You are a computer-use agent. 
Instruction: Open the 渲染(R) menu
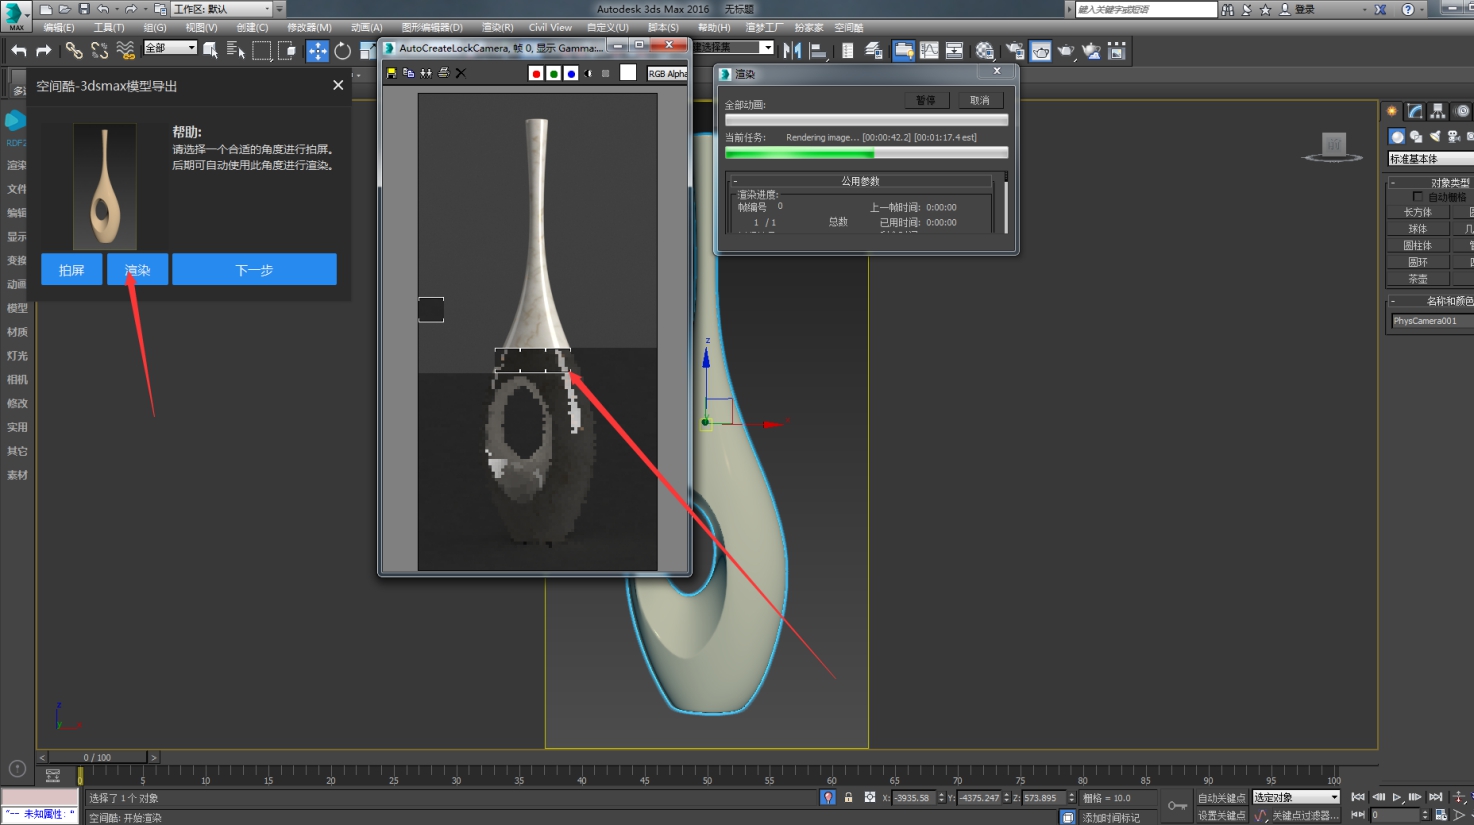click(497, 27)
